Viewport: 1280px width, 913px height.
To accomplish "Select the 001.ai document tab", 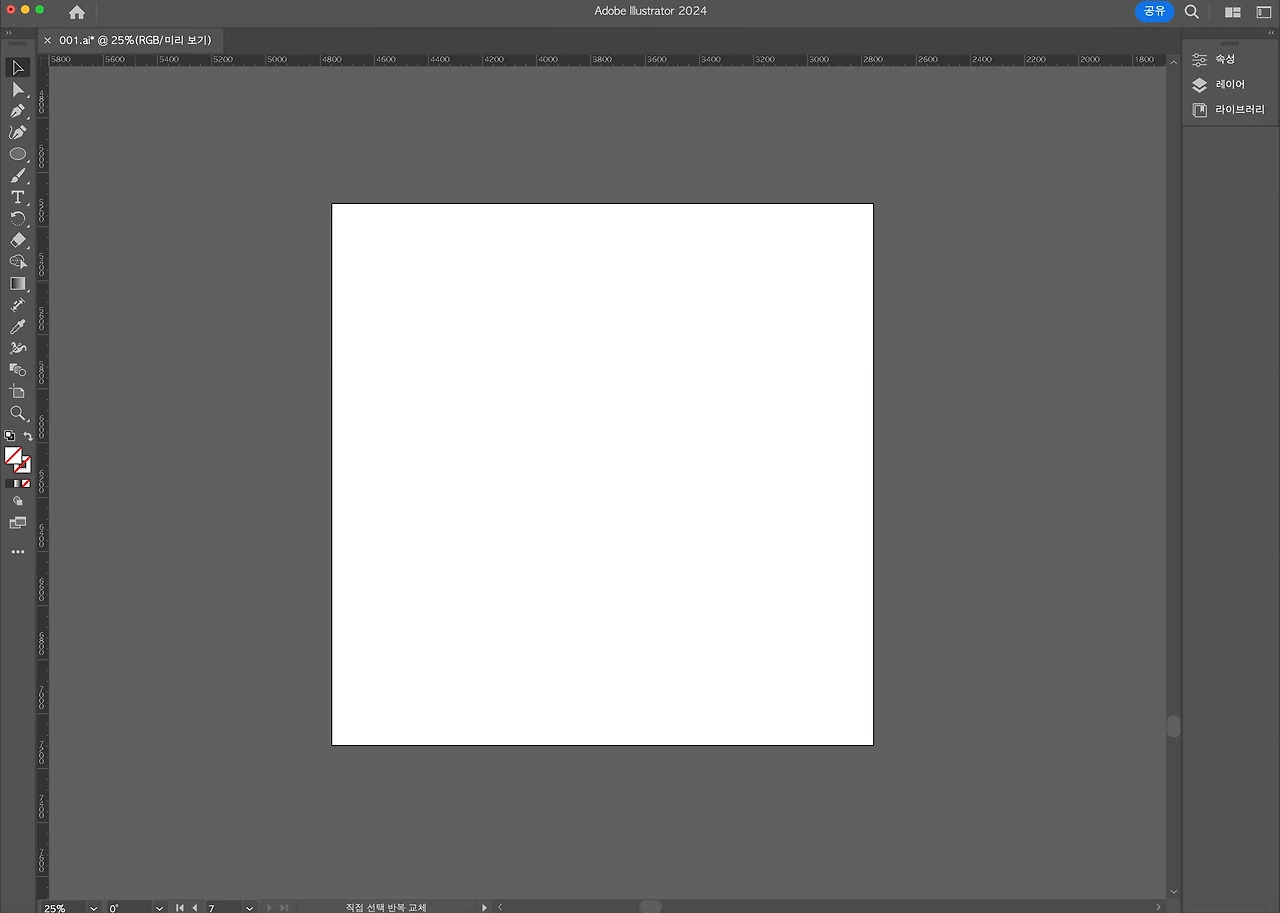I will (x=135, y=40).
